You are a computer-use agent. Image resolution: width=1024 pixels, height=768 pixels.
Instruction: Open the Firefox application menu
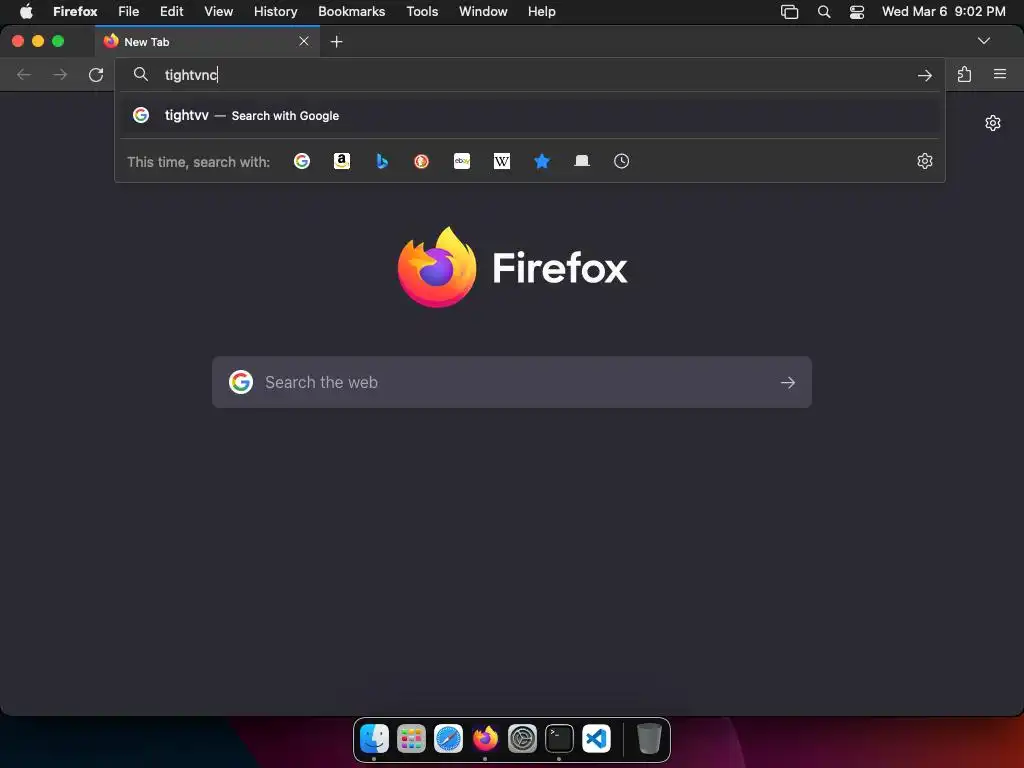(75, 12)
